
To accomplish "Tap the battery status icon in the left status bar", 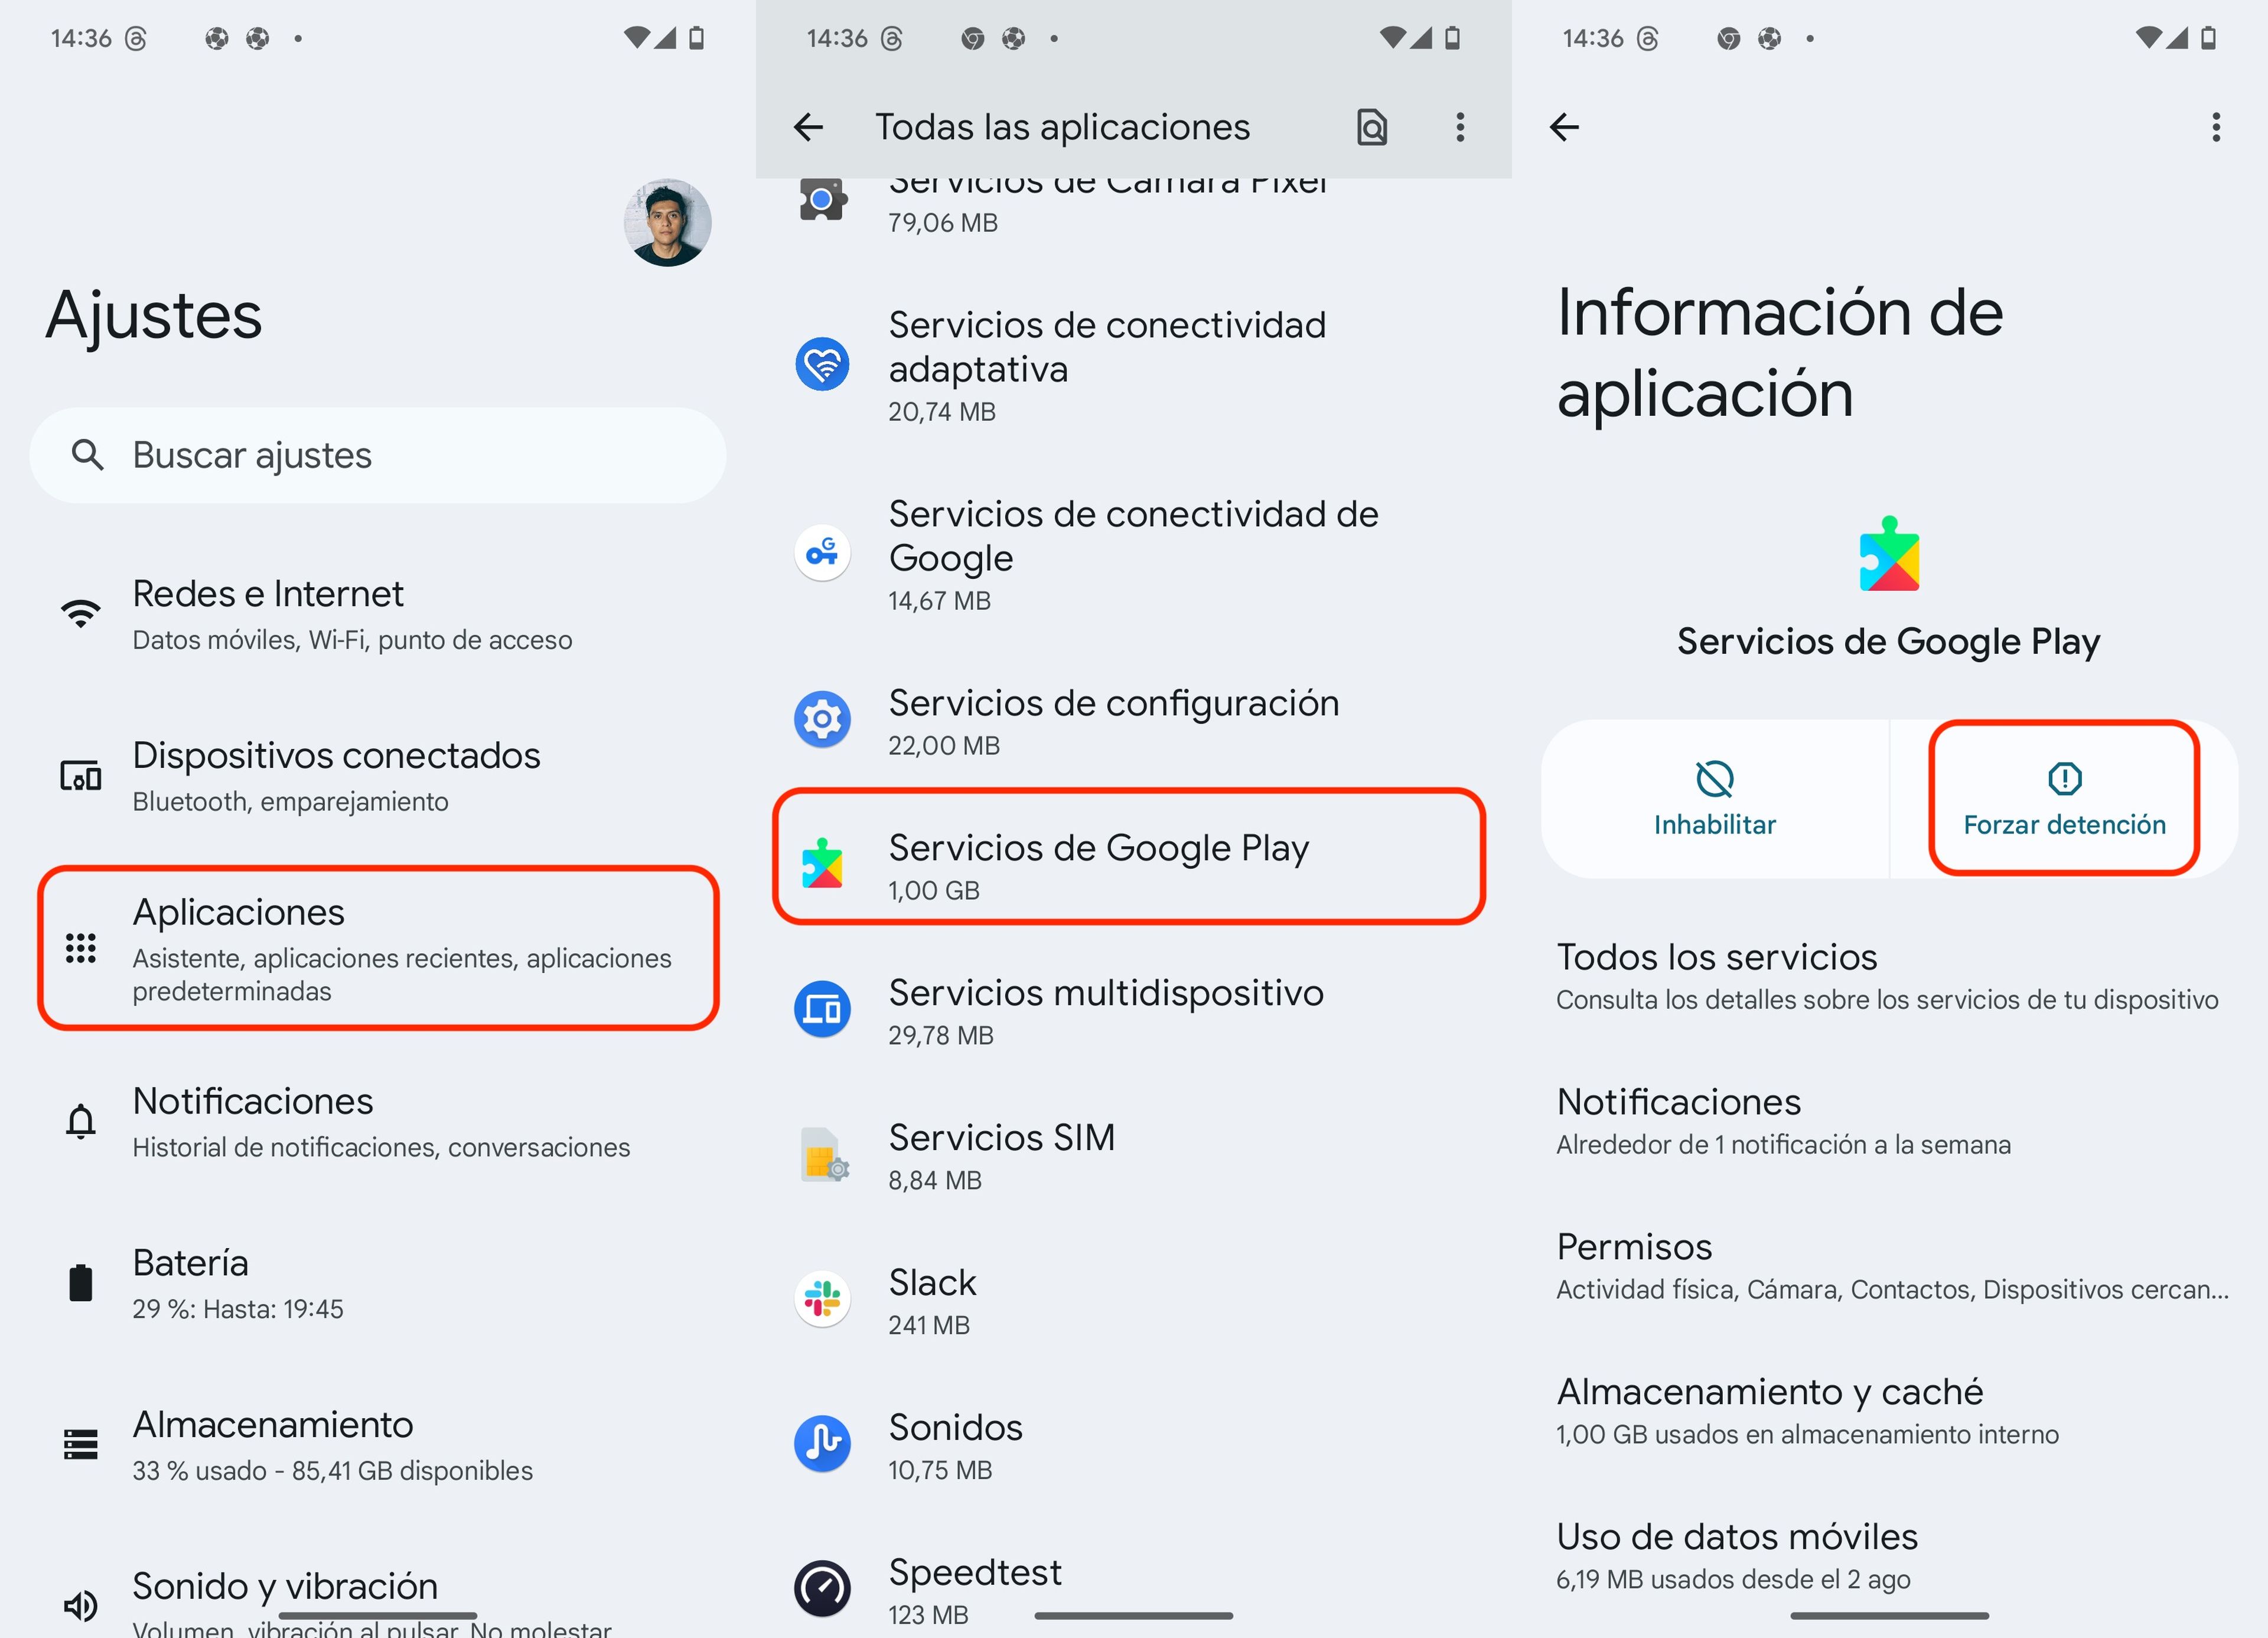I will click(697, 38).
